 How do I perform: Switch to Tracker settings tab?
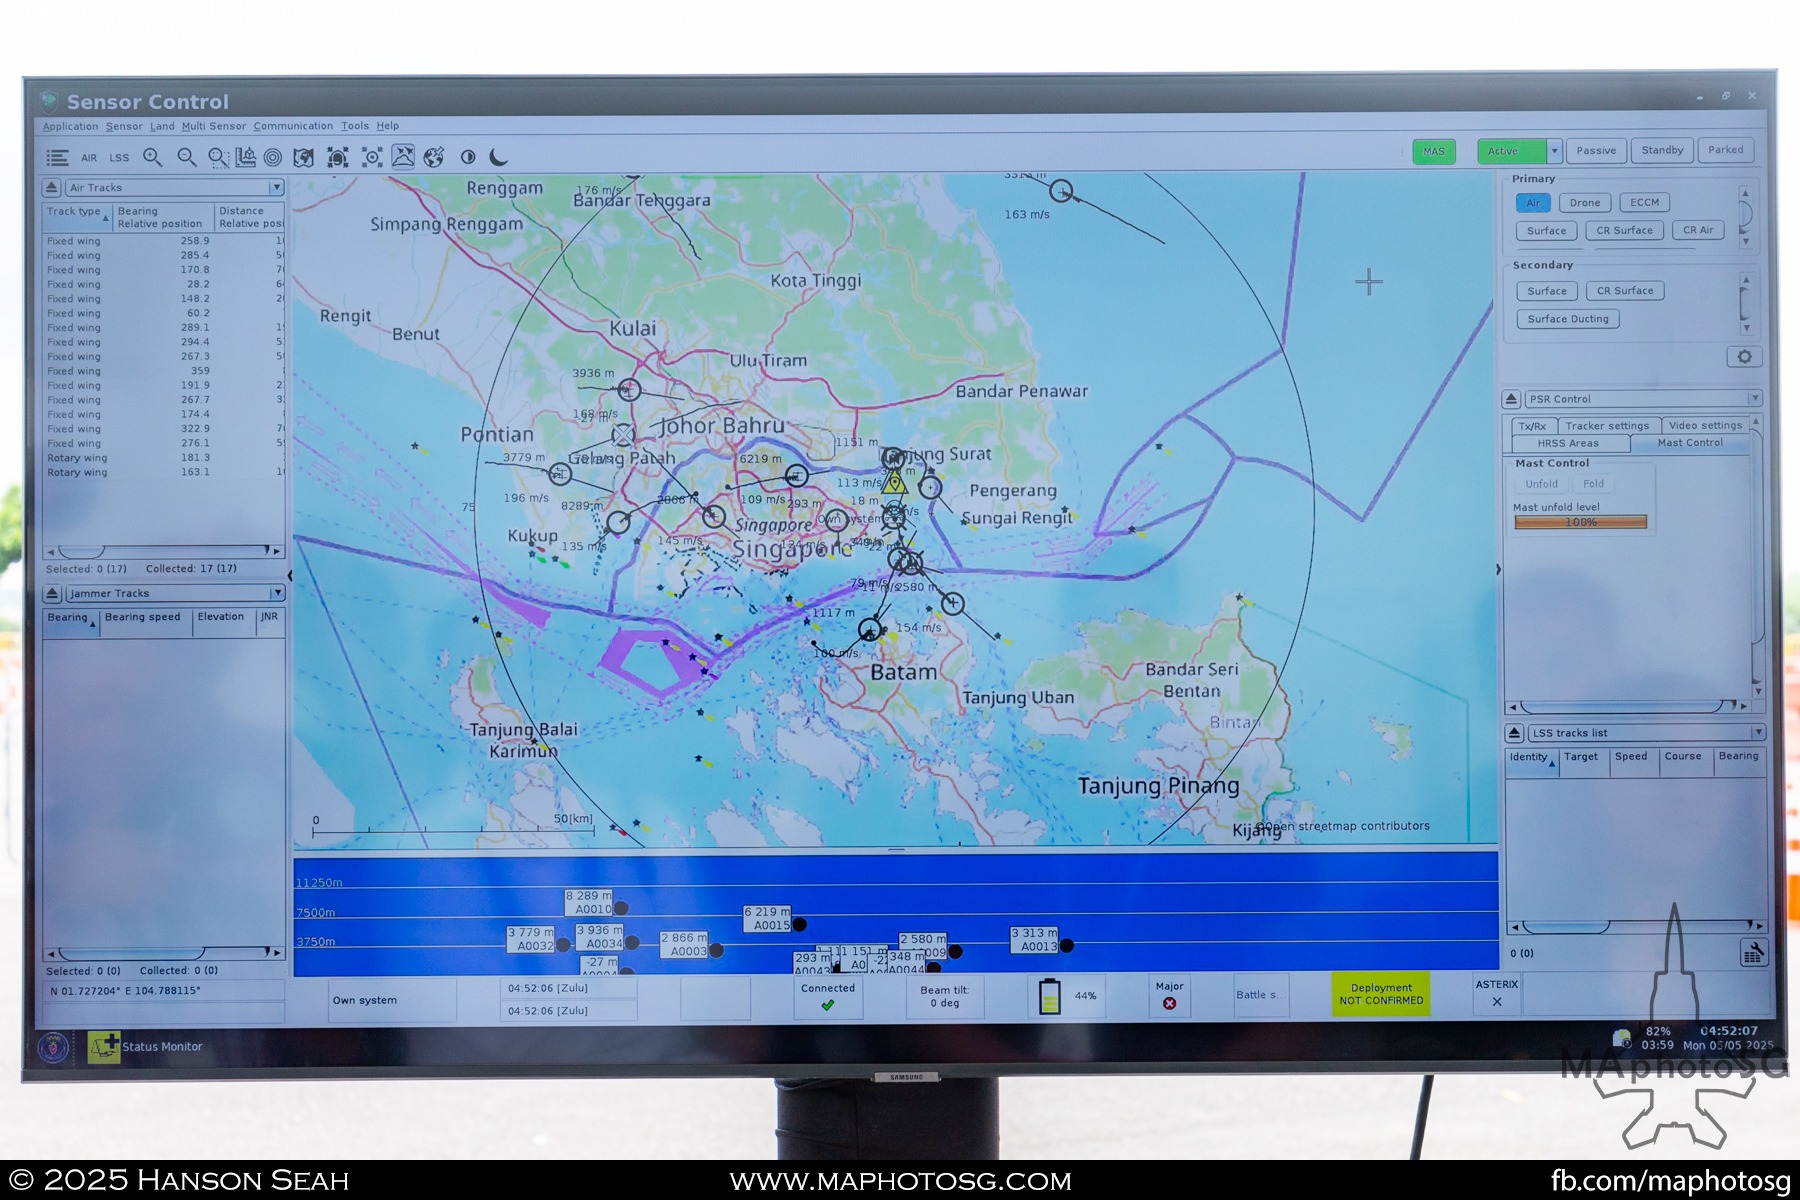(x=1607, y=426)
